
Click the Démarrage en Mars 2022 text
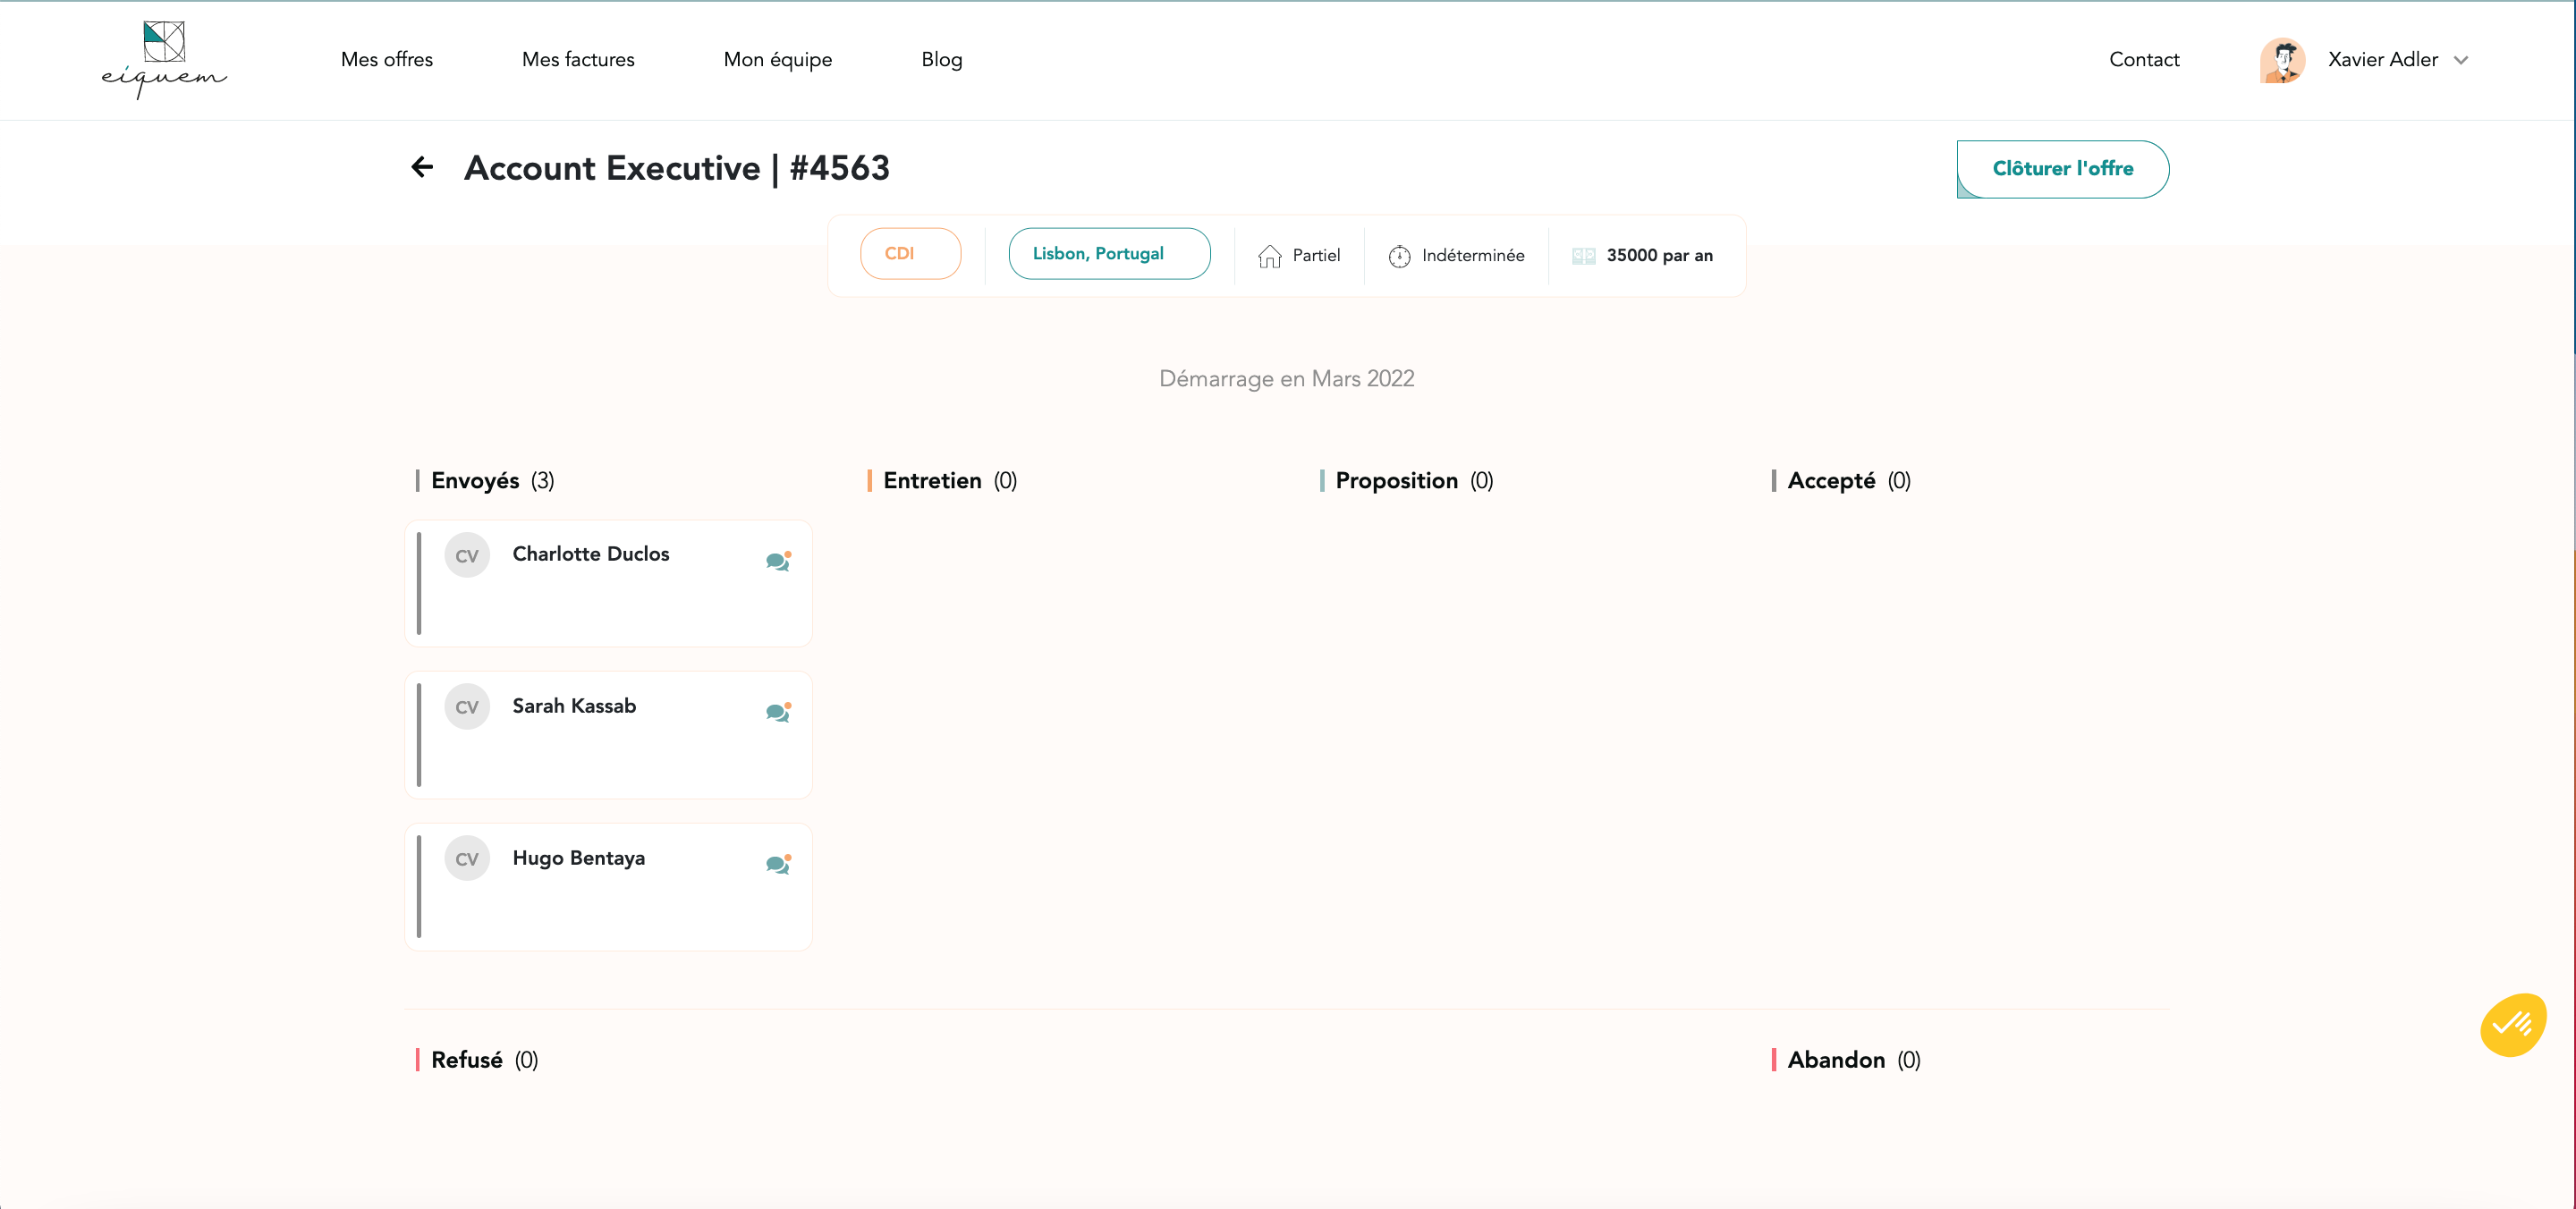1286,379
